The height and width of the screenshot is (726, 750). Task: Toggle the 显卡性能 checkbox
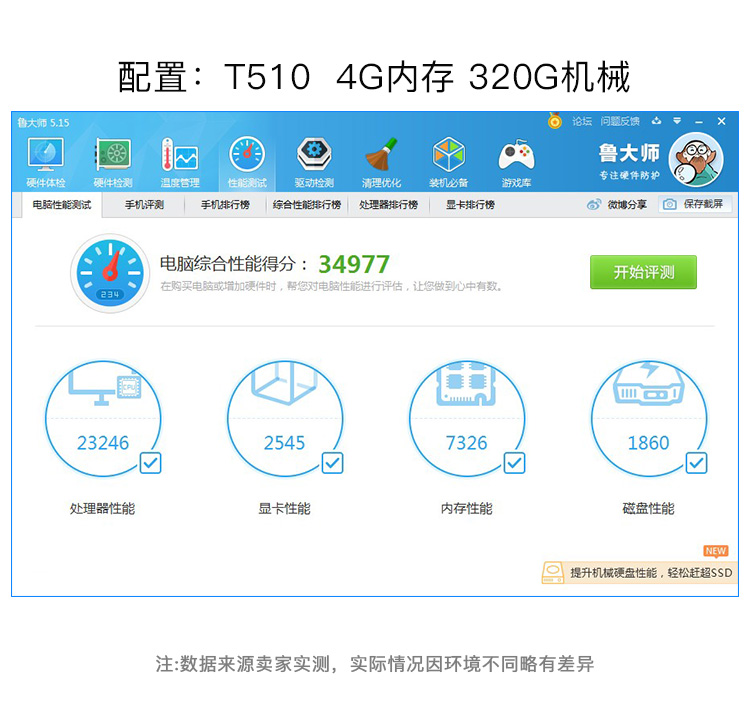click(x=332, y=463)
